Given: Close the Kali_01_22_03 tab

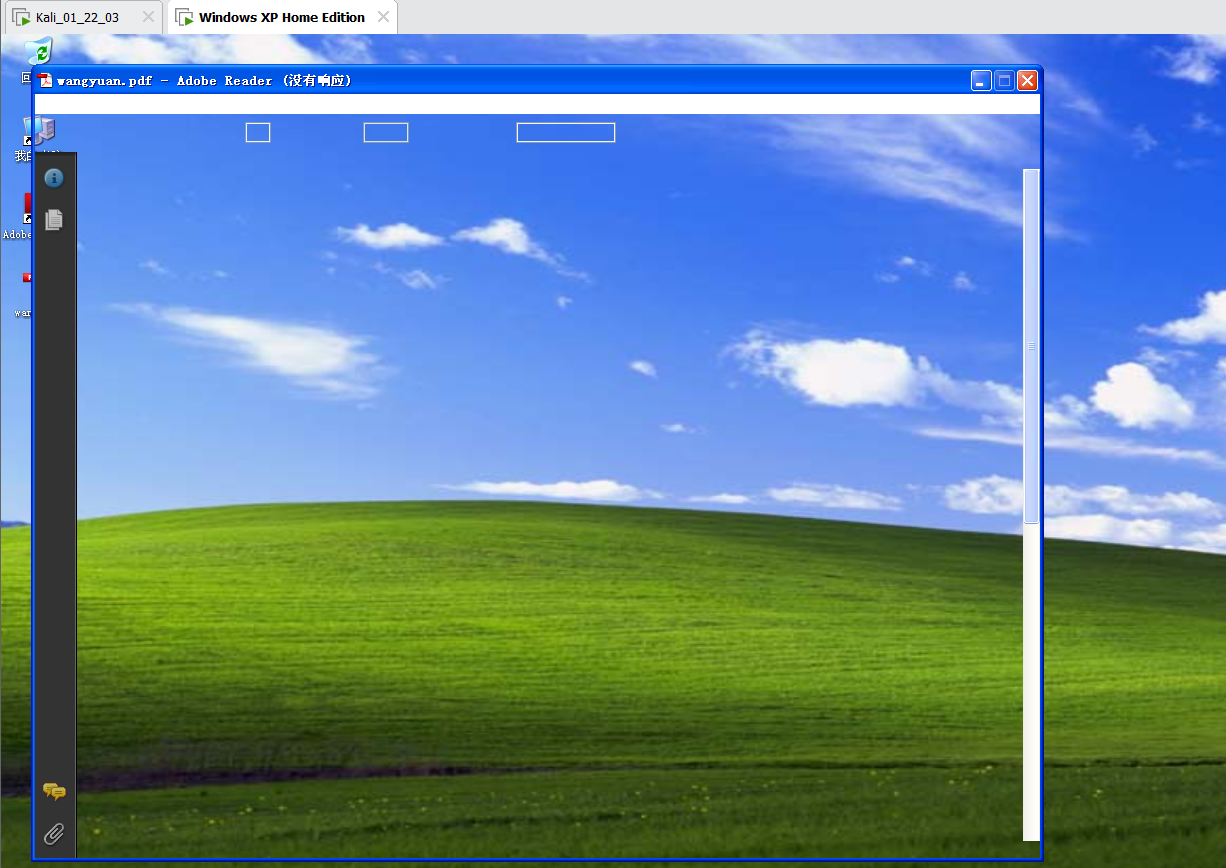Looking at the screenshot, I should 148,17.
